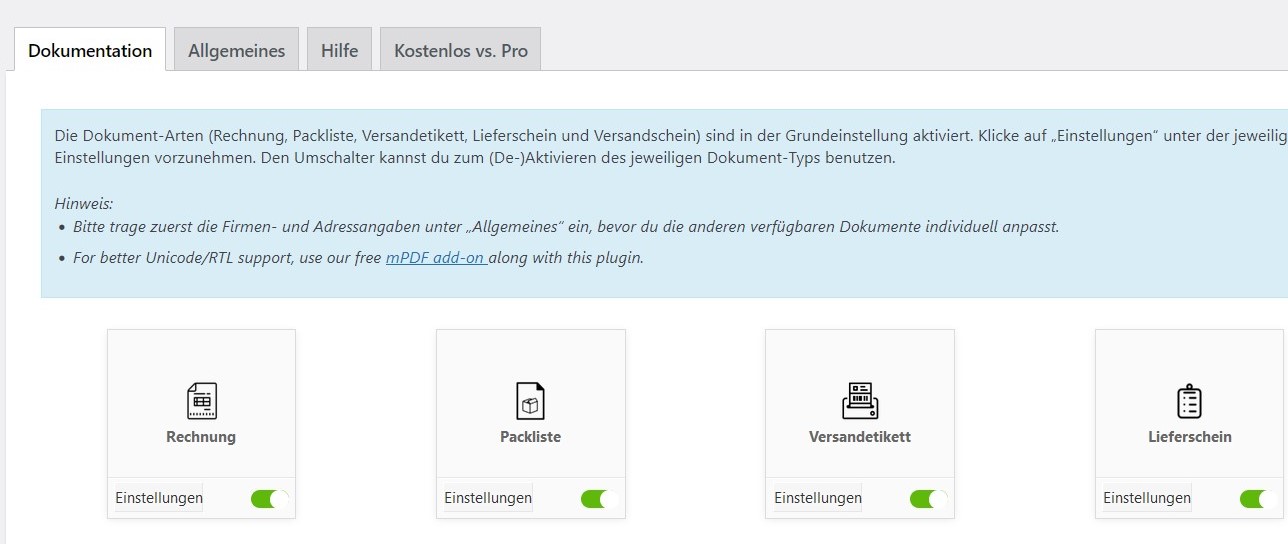Screen dimensions: 1288x544
Task: Open the Lieferschein Einstellungen button
Action: 1147,498
